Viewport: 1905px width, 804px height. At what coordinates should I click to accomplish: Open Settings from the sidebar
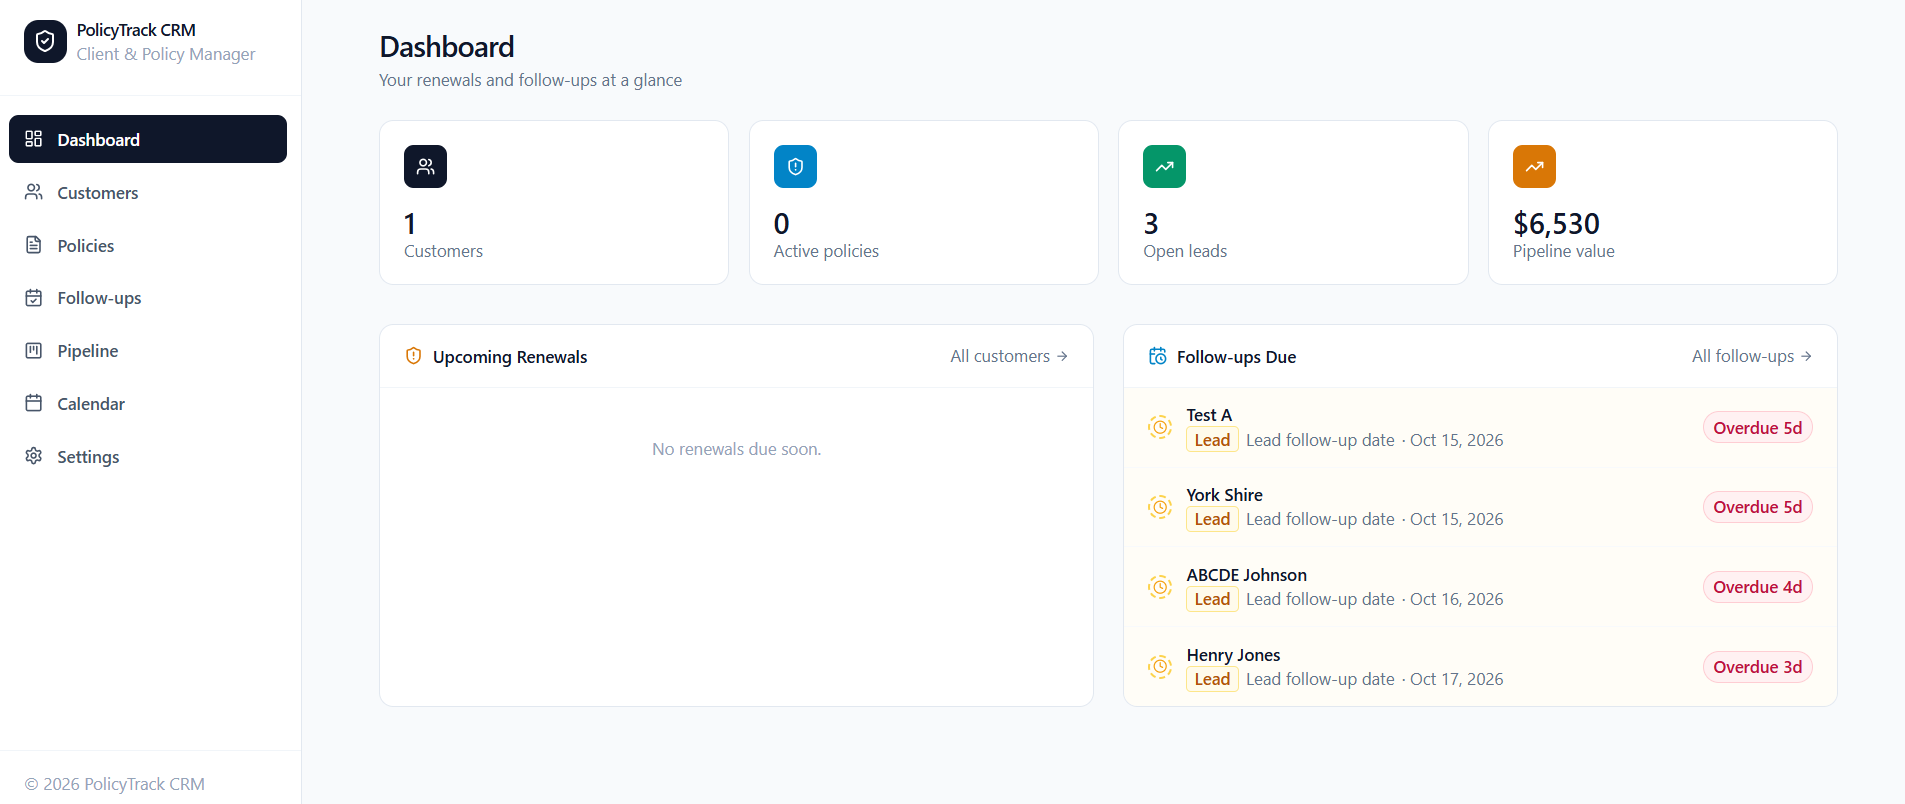148,456
